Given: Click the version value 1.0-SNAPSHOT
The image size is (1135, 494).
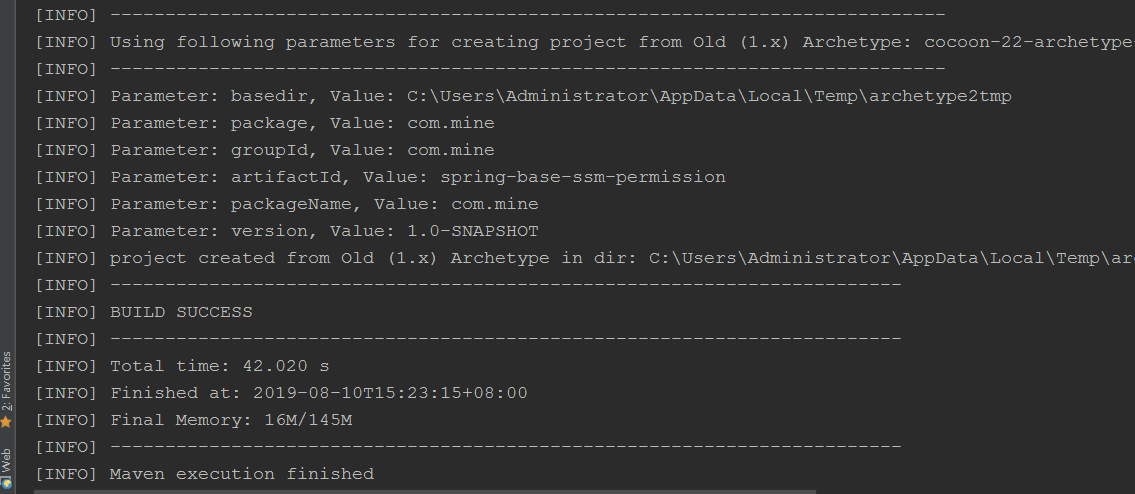Looking at the screenshot, I should [472, 231].
